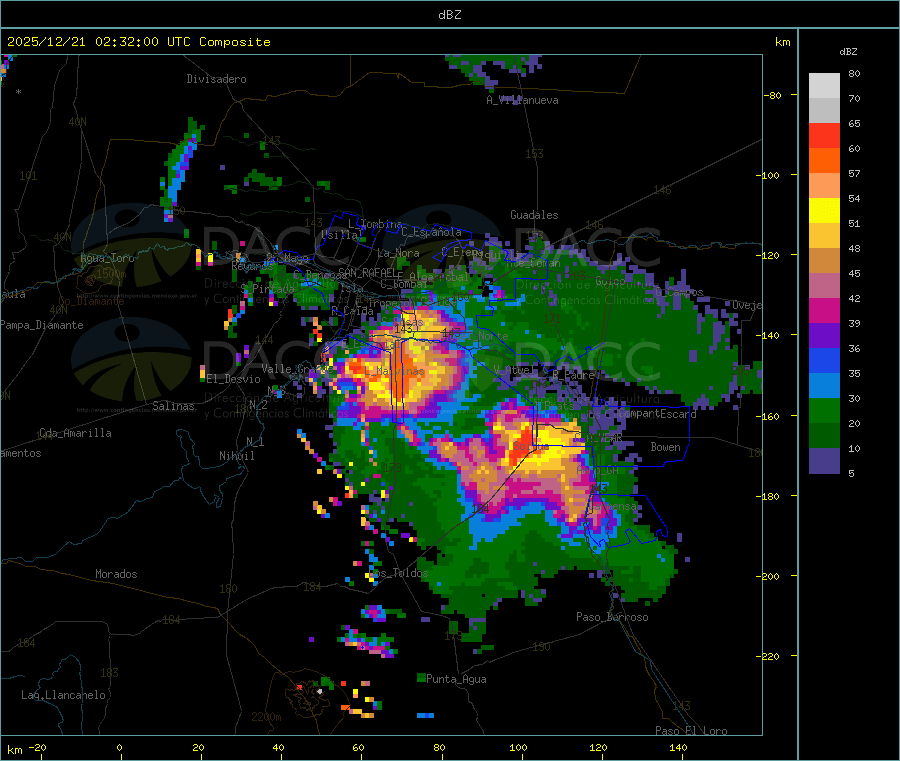Click the light blue 30-35 dBZ legend swatch
The height and width of the screenshot is (761, 900).
tap(824, 386)
